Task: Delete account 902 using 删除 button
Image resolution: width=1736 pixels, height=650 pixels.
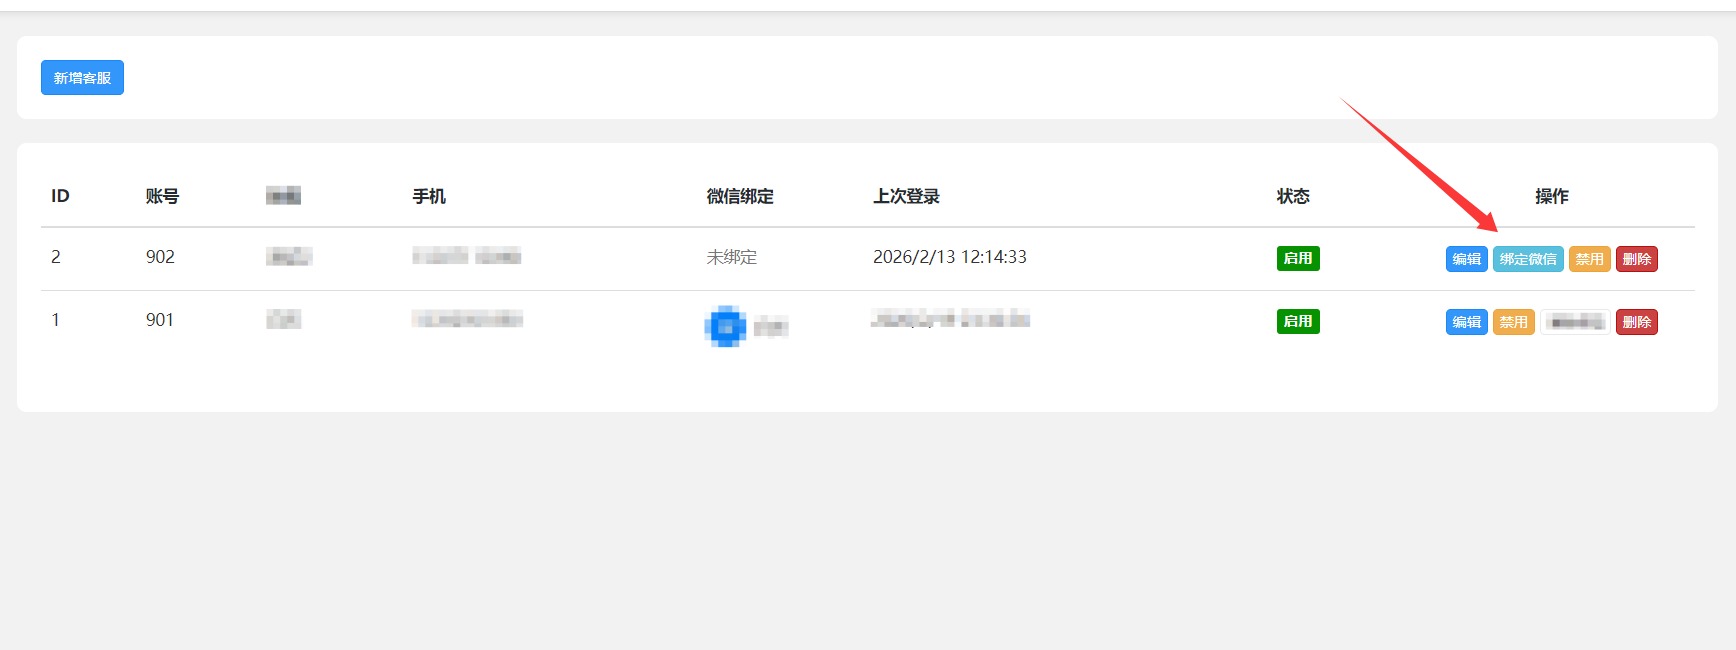Action: point(1636,259)
